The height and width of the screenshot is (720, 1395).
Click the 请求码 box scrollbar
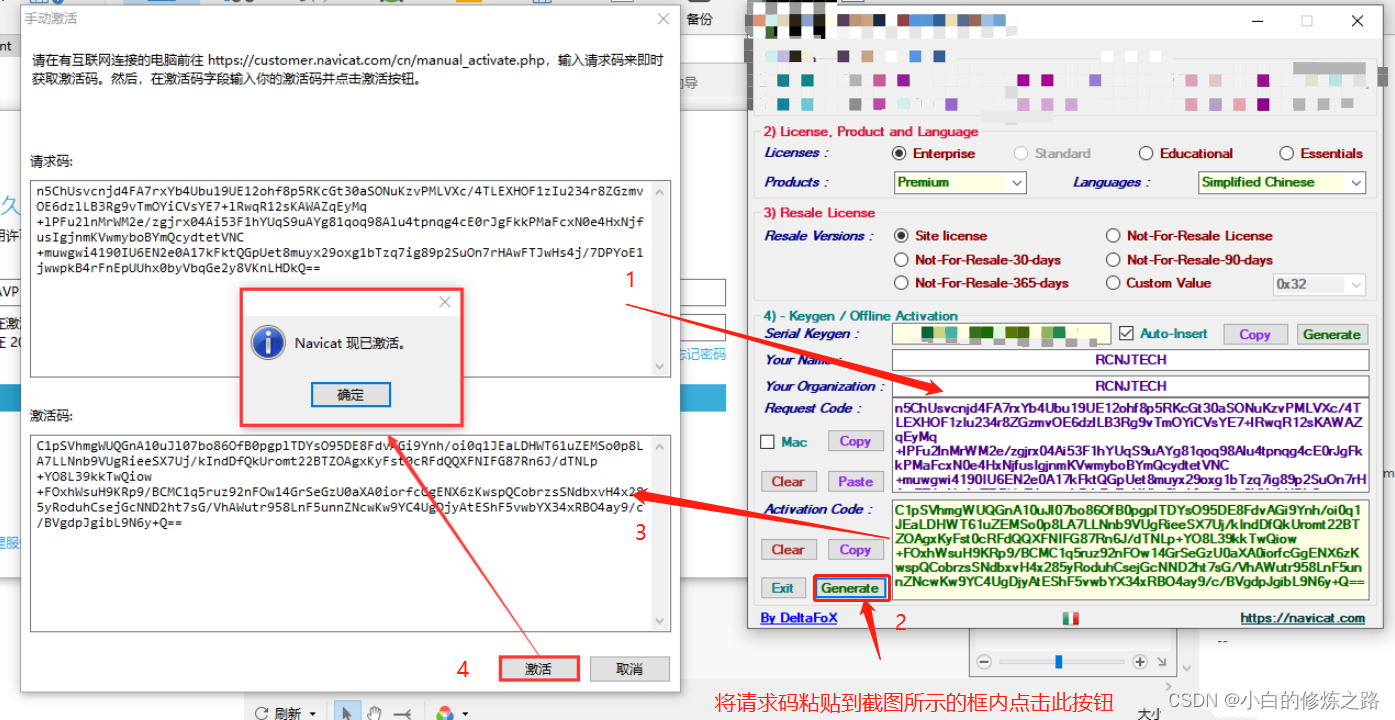(659, 279)
